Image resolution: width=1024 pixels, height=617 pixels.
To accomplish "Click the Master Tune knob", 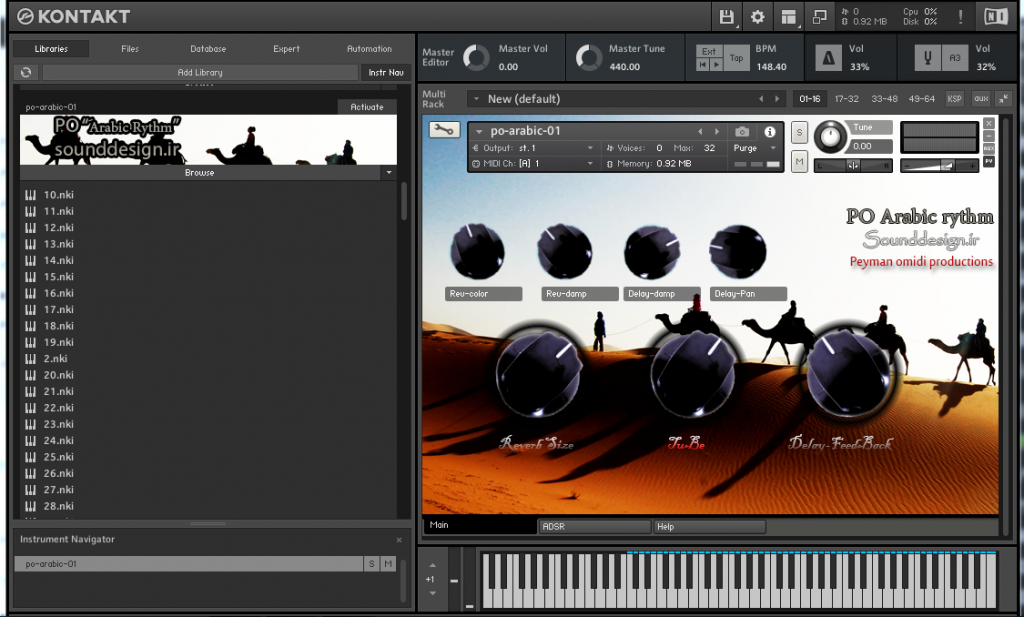I will click(x=589, y=58).
